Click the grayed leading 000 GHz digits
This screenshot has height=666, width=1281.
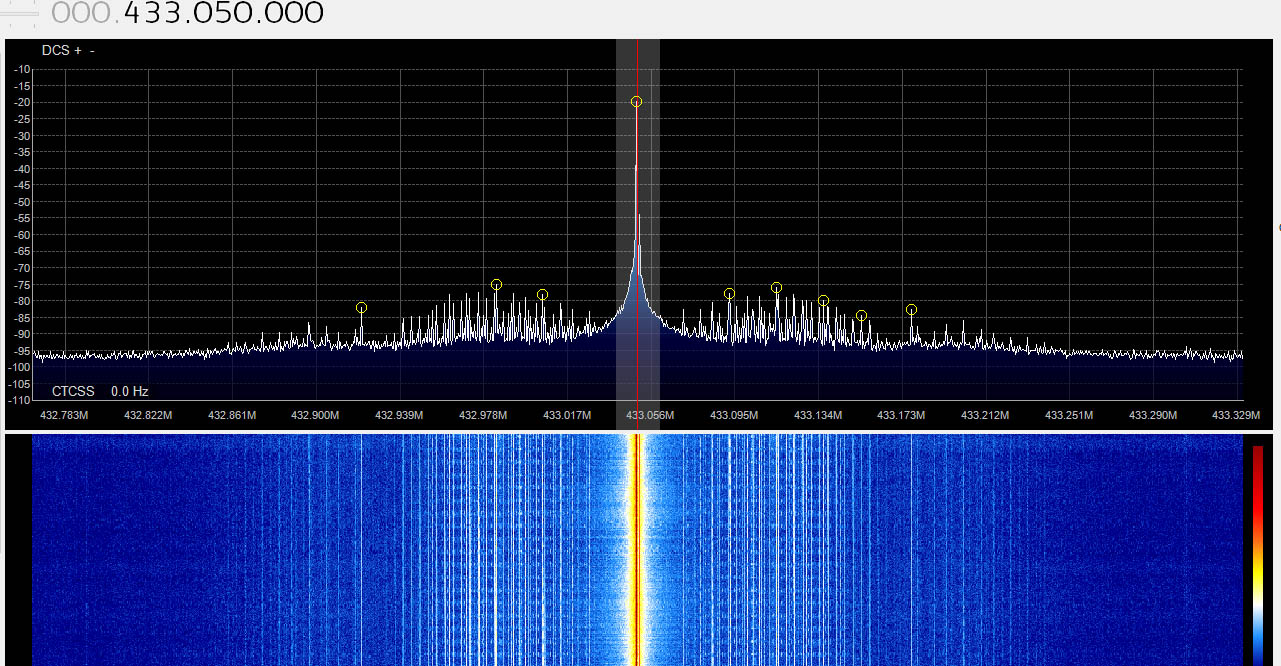80,13
